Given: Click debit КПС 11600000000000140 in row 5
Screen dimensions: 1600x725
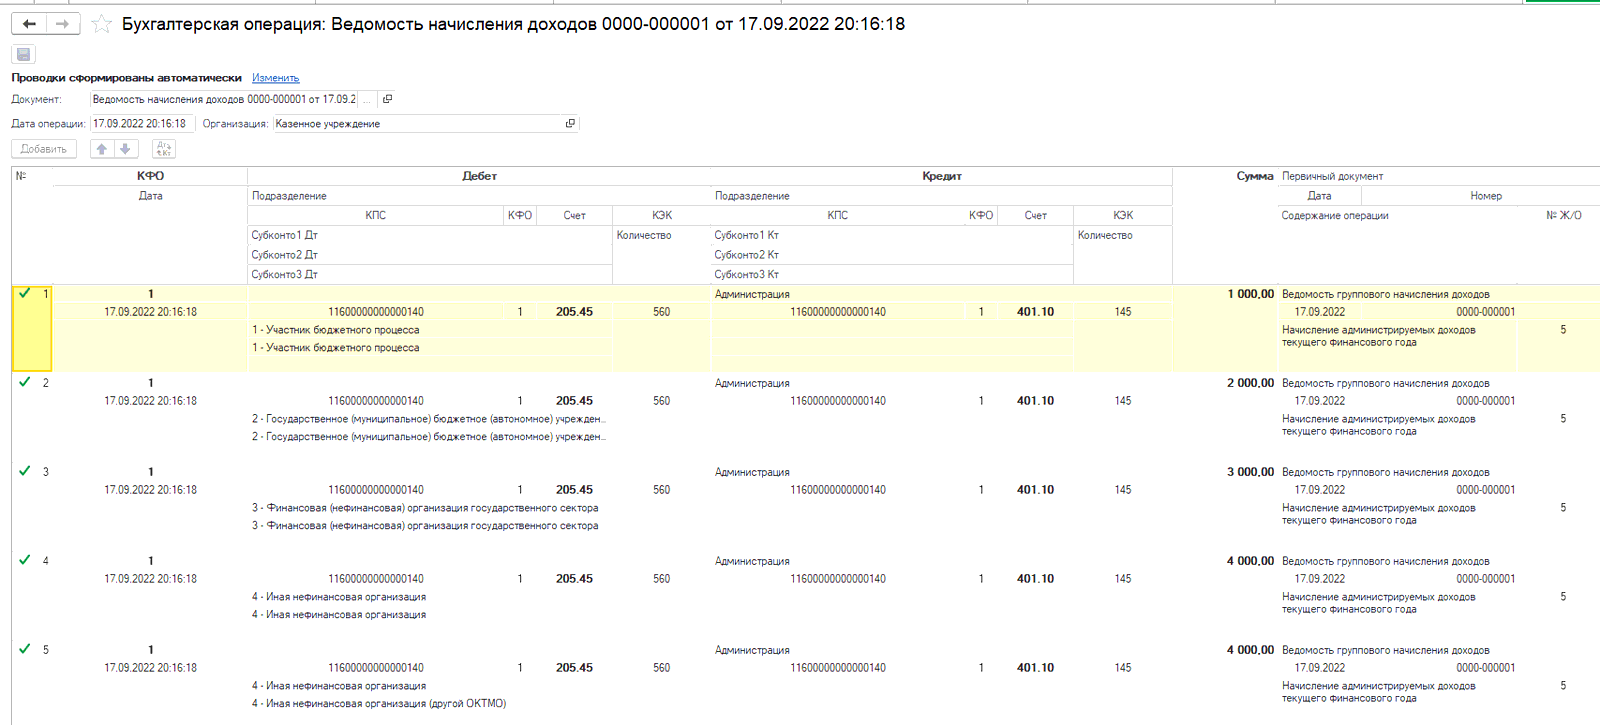Looking at the screenshot, I should [x=376, y=668].
